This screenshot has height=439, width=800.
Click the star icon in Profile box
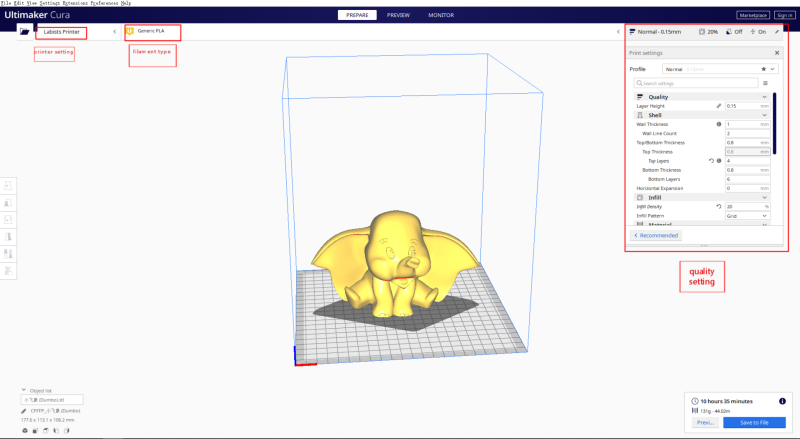(764, 69)
